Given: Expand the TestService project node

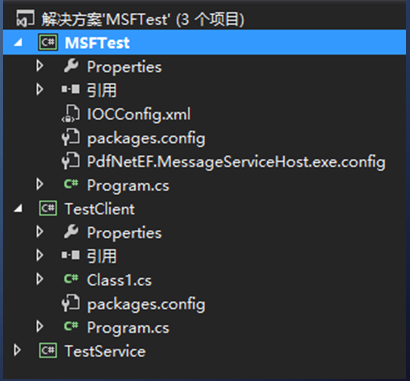Looking at the screenshot, I should coord(17,351).
